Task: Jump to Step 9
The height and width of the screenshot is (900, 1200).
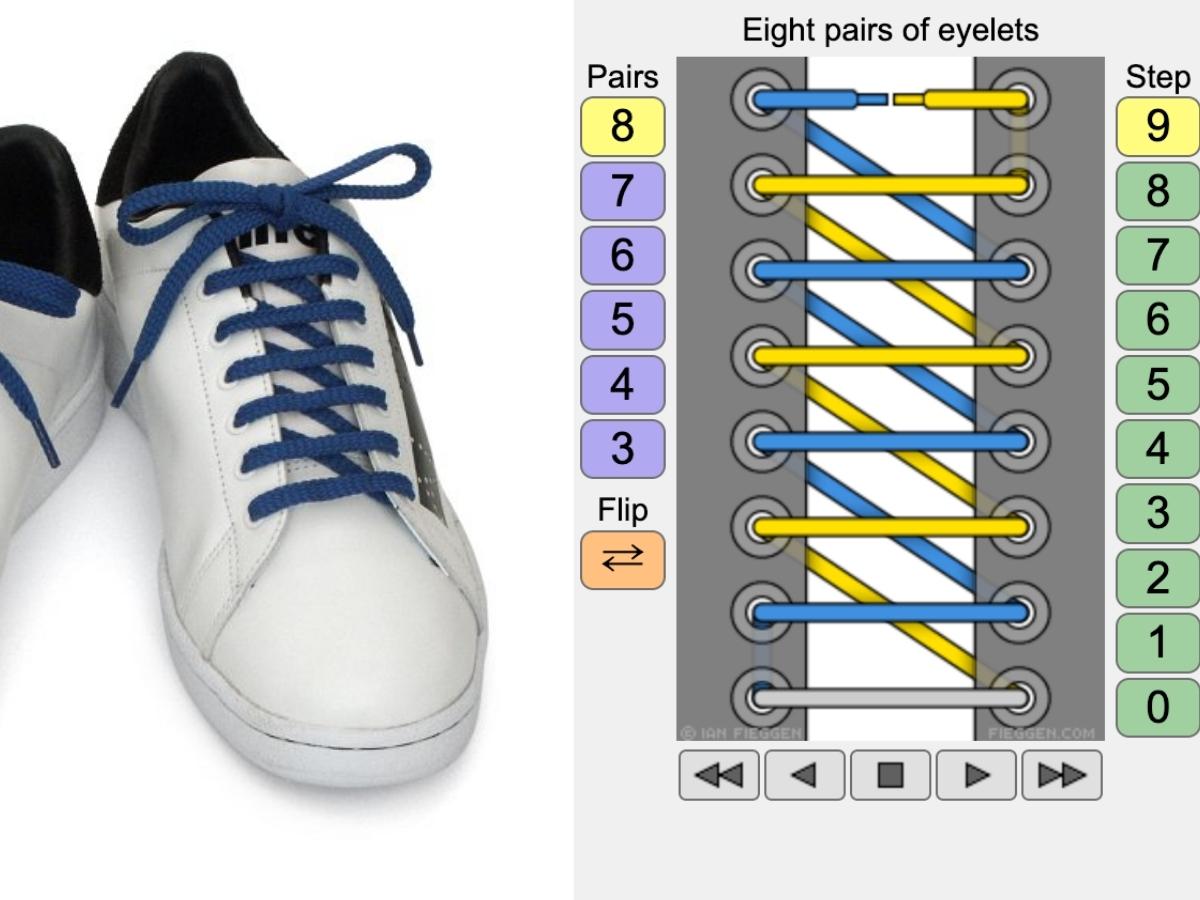Action: [1158, 127]
